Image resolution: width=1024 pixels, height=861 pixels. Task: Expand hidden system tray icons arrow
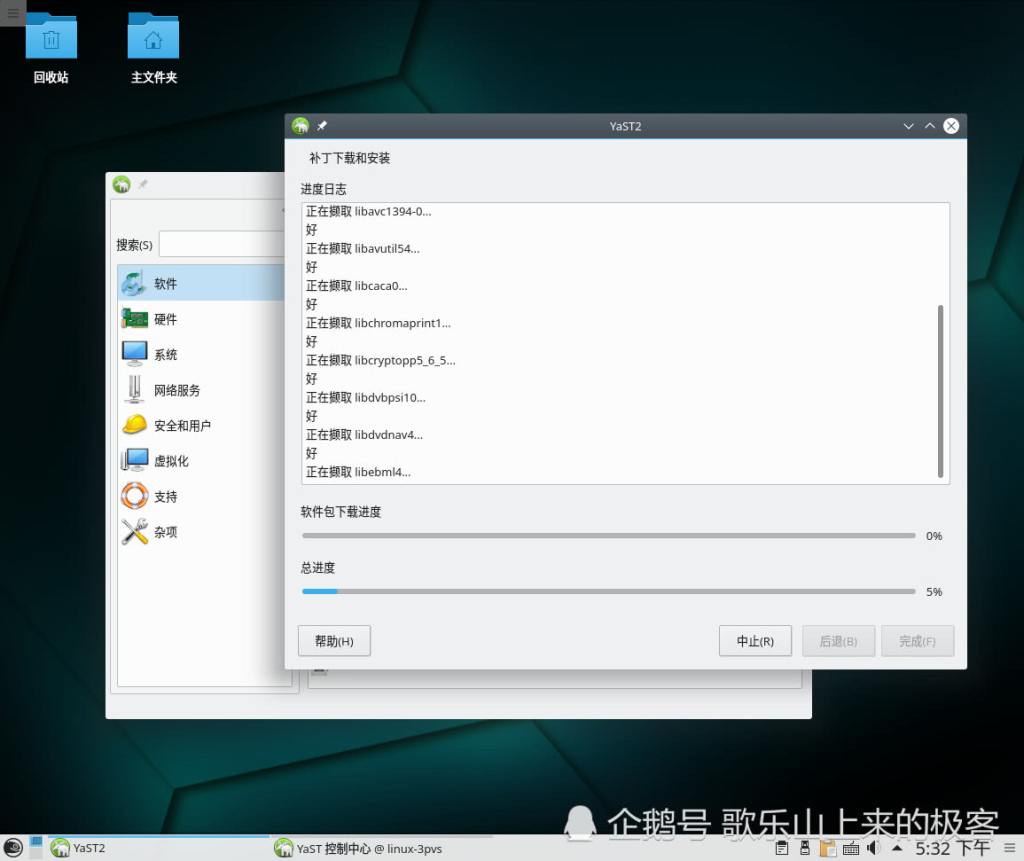click(x=897, y=848)
